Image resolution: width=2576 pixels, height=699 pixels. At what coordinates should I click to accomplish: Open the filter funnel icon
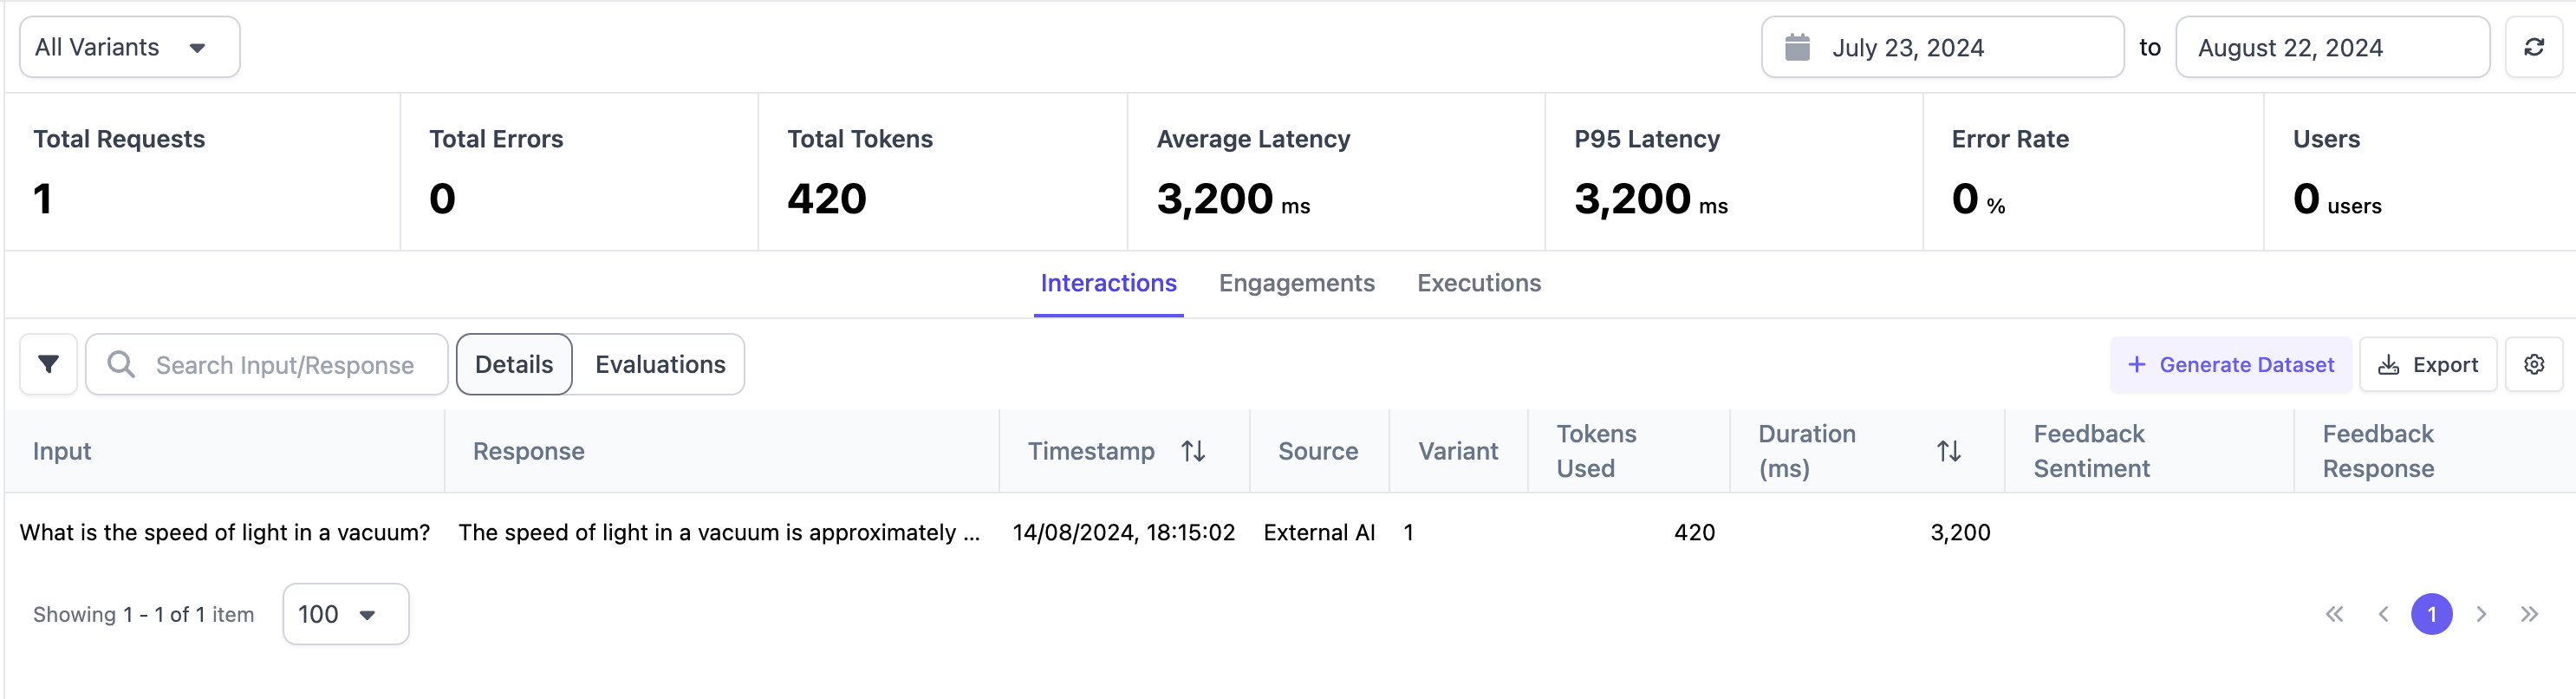tap(48, 364)
